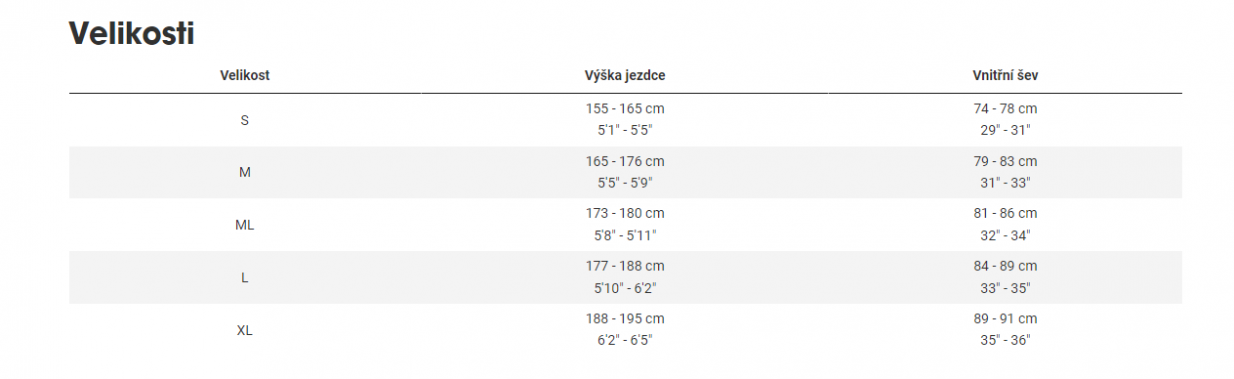Click the Velikosti heading
The width and height of the screenshot is (1234, 379).
(131, 33)
